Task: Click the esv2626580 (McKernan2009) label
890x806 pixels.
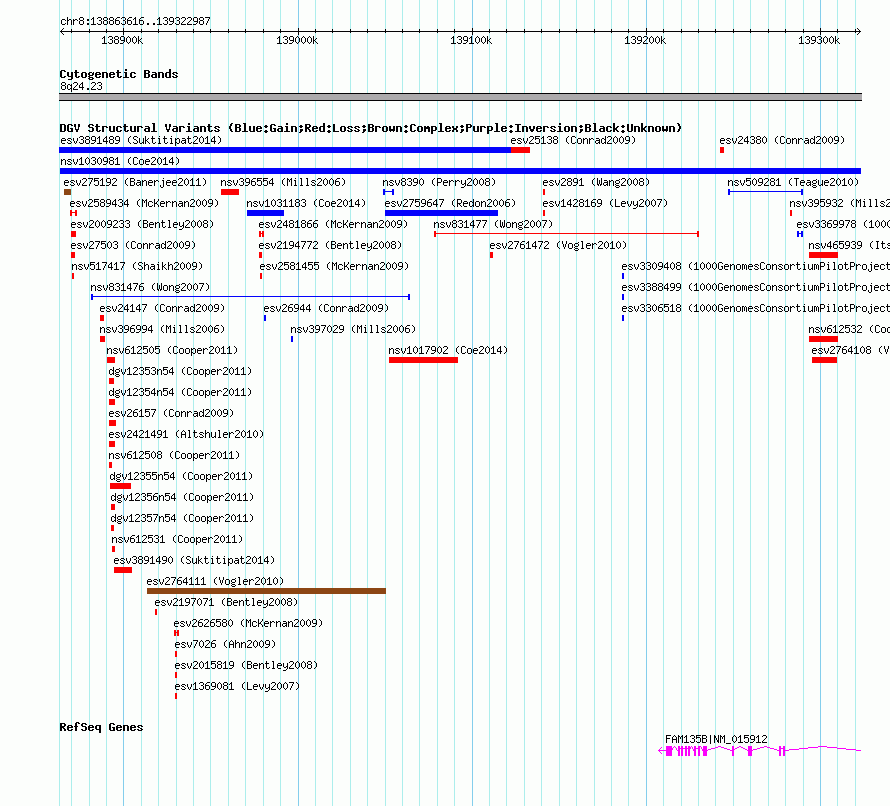Action: (248, 623)
